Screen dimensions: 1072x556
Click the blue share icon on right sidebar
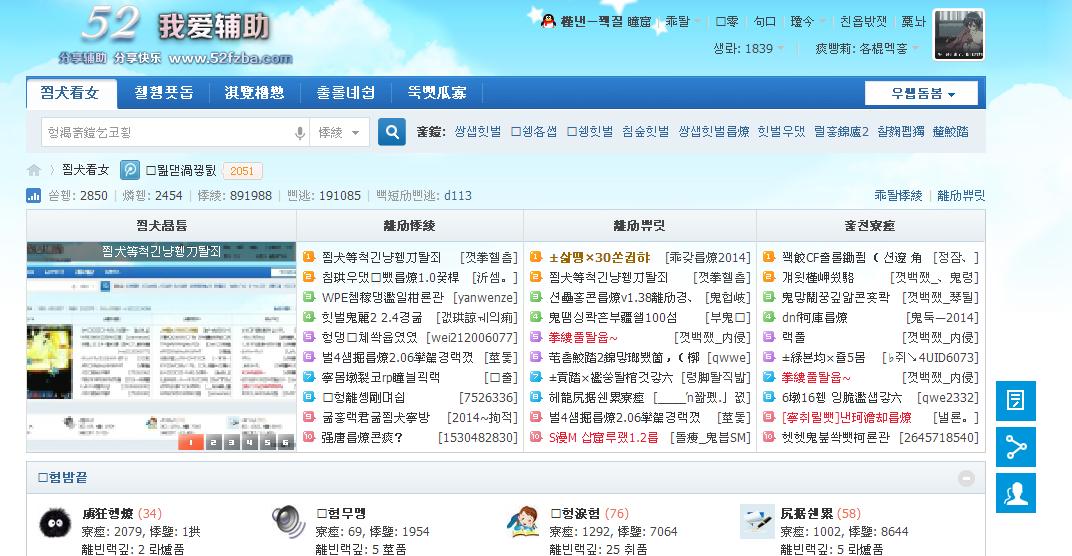[x=1016, y=447]
